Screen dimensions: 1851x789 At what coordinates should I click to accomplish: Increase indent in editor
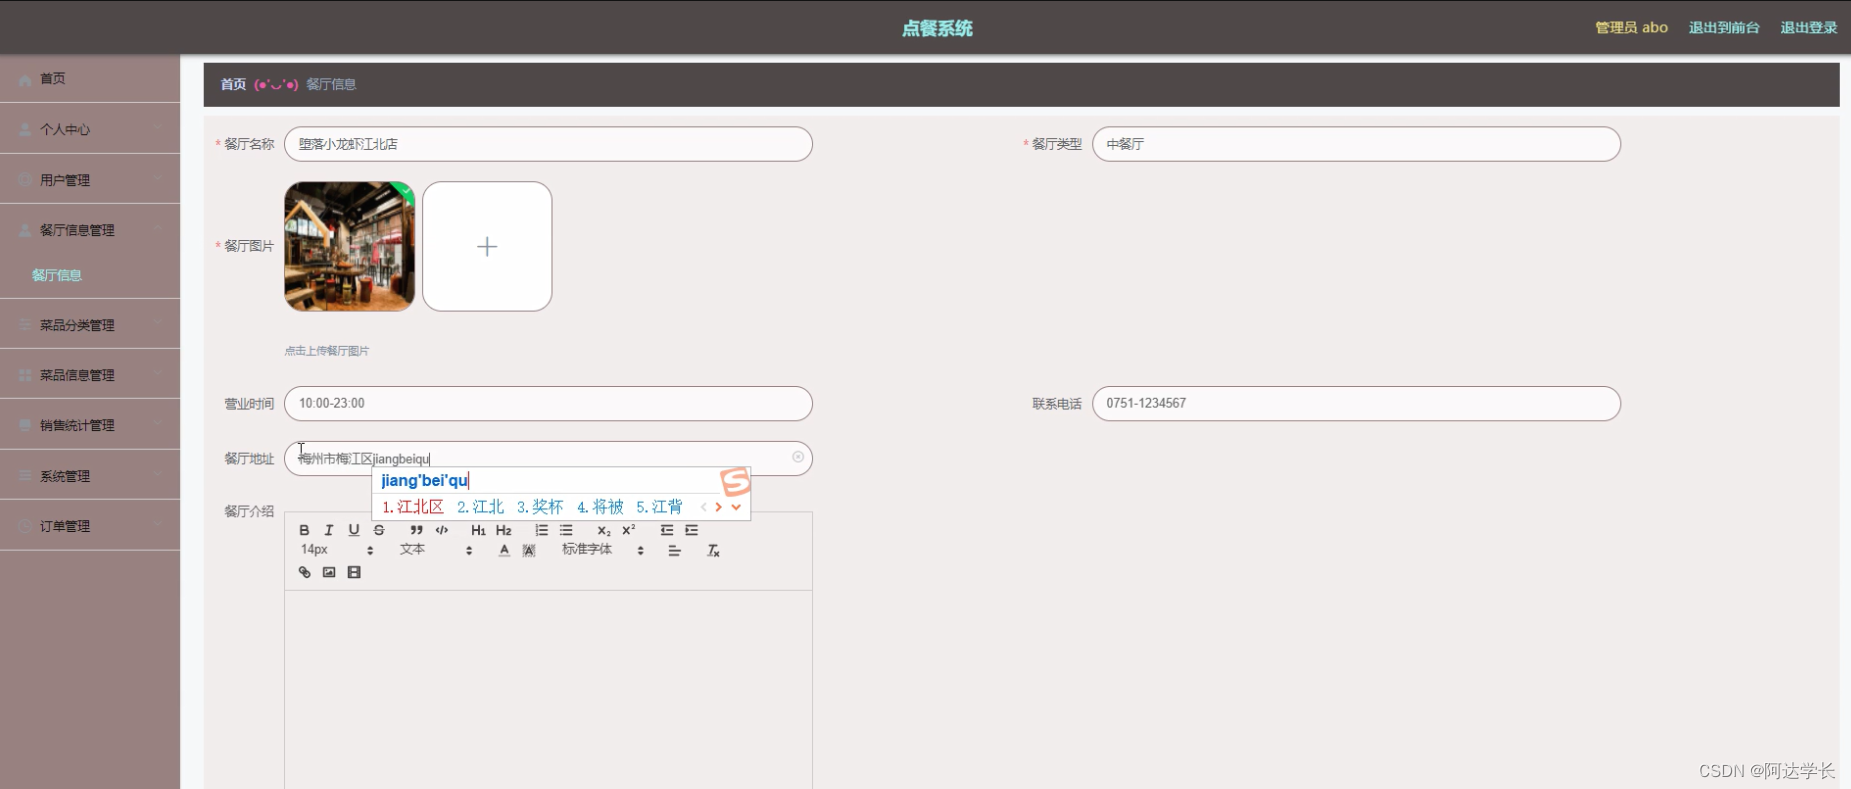[691, 530]
